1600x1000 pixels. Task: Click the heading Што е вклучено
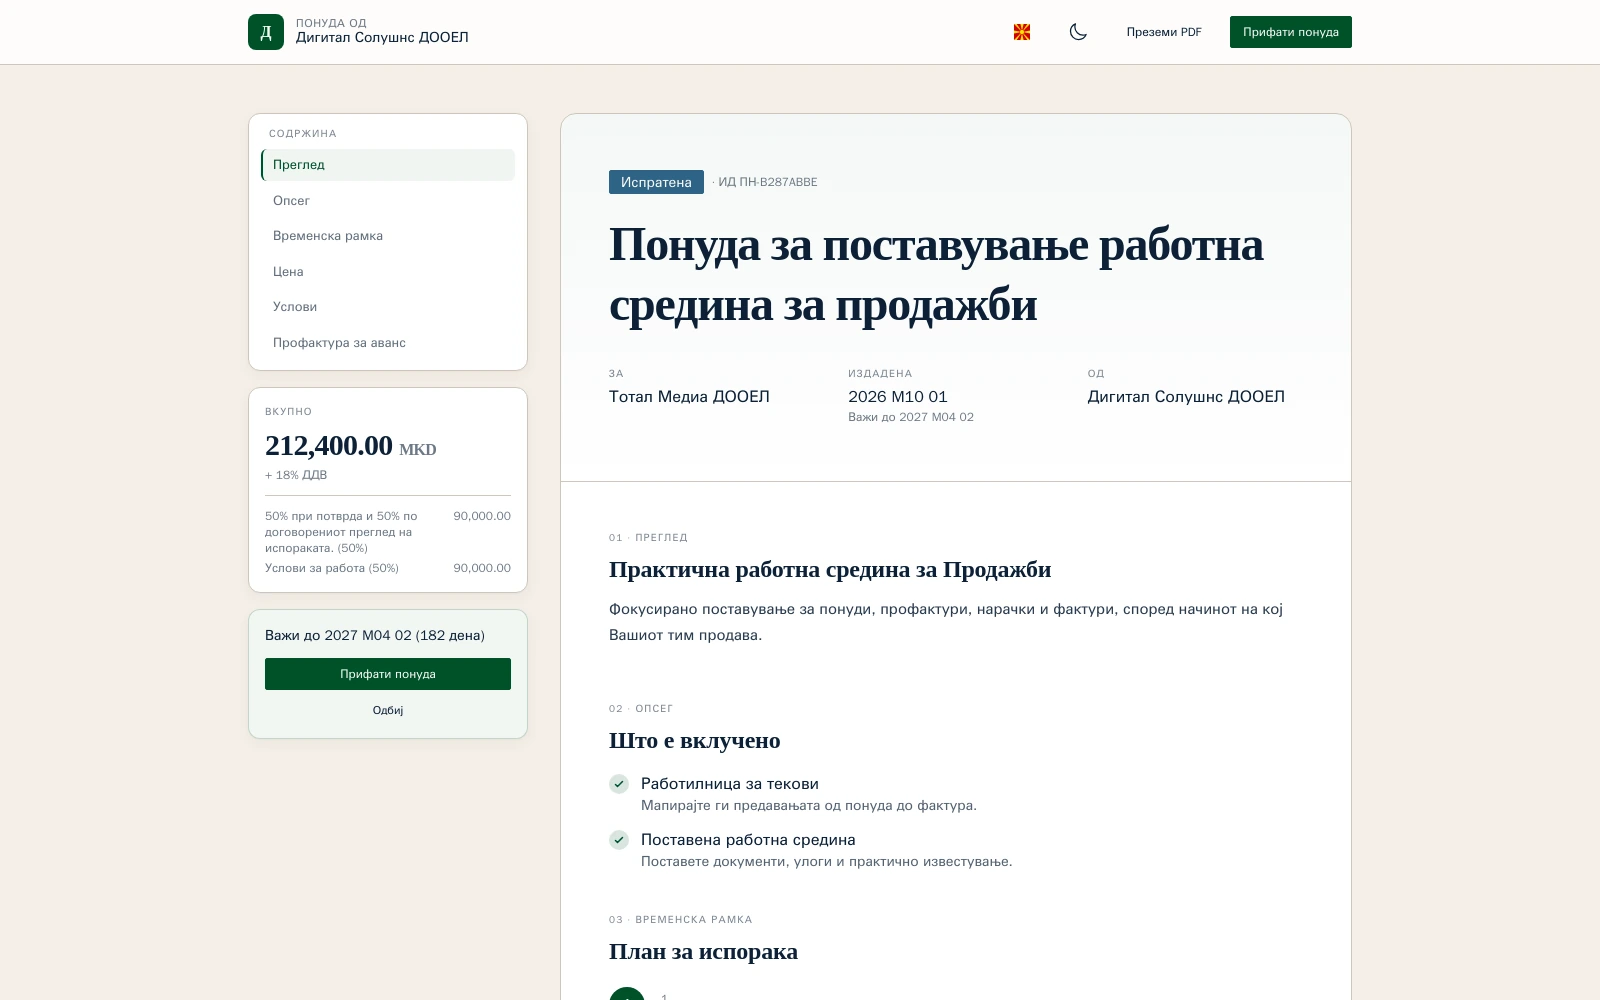pos(695,741)
